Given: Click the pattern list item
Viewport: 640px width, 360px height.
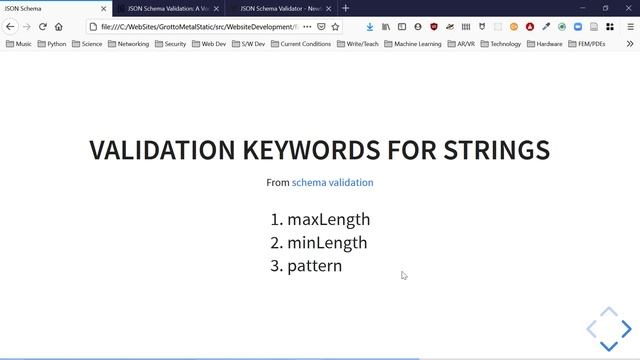Looking at the screenshot, I should point(315,266).
